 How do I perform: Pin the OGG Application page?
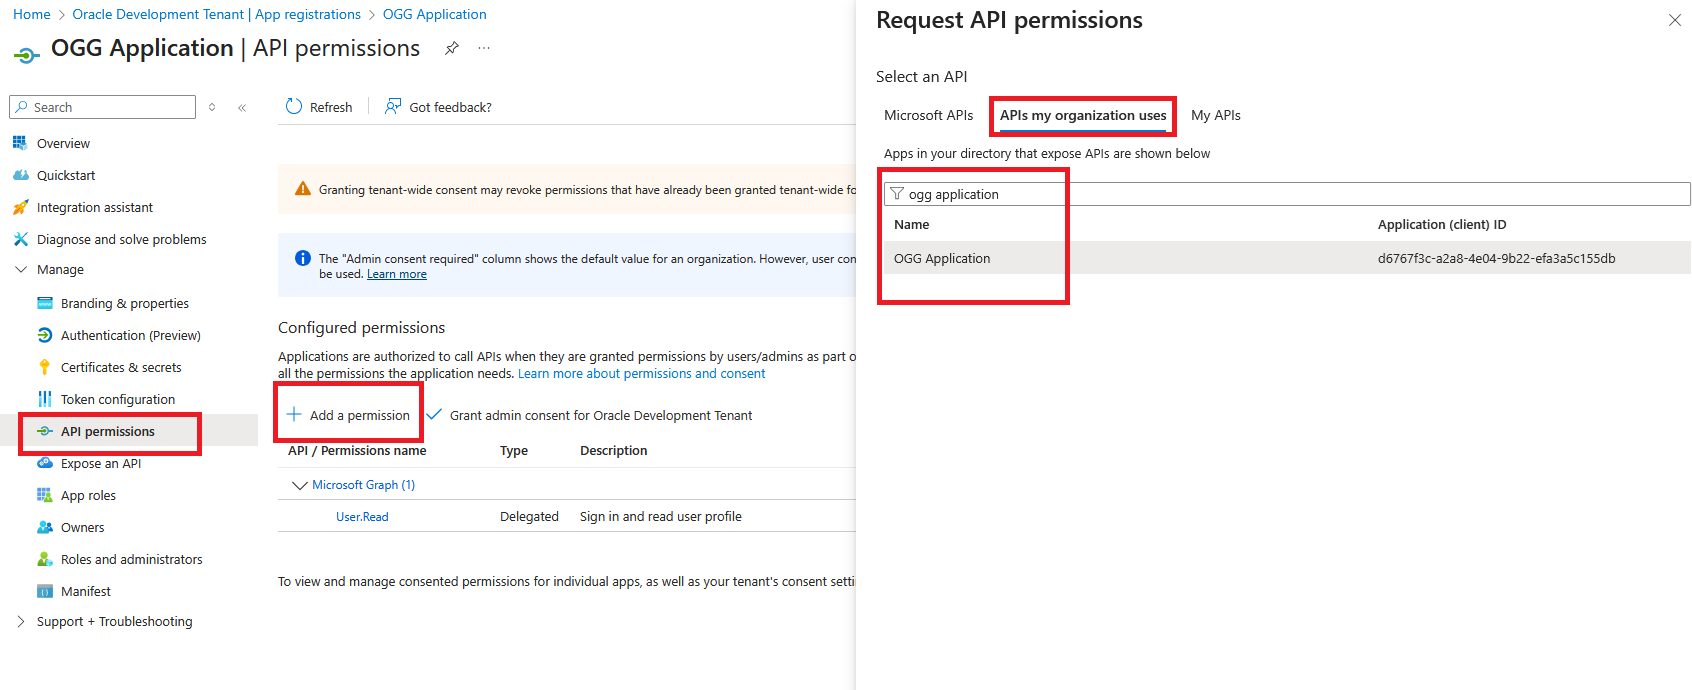[452, 48]
